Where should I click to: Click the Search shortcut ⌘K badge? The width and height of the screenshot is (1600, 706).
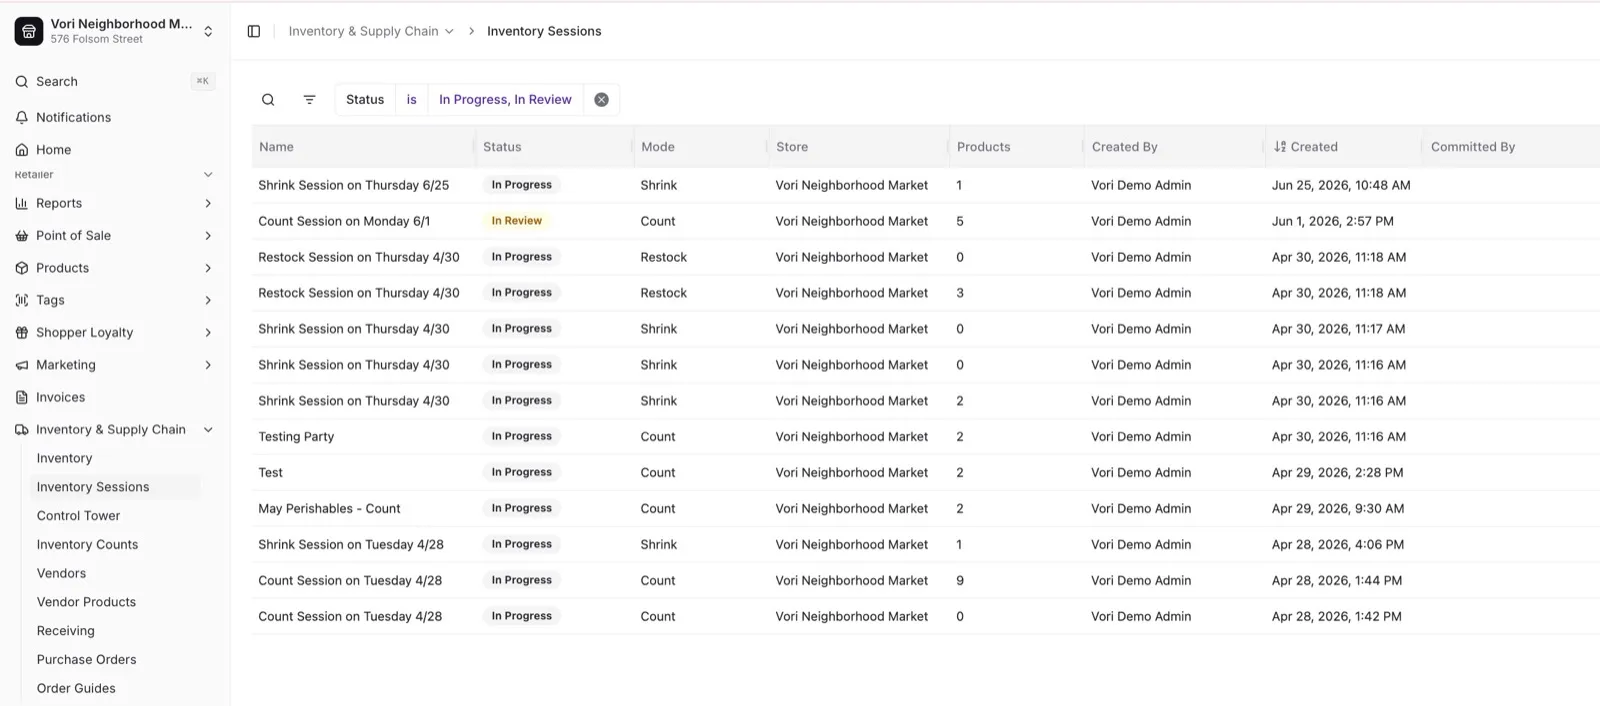[x=203, y=81]
